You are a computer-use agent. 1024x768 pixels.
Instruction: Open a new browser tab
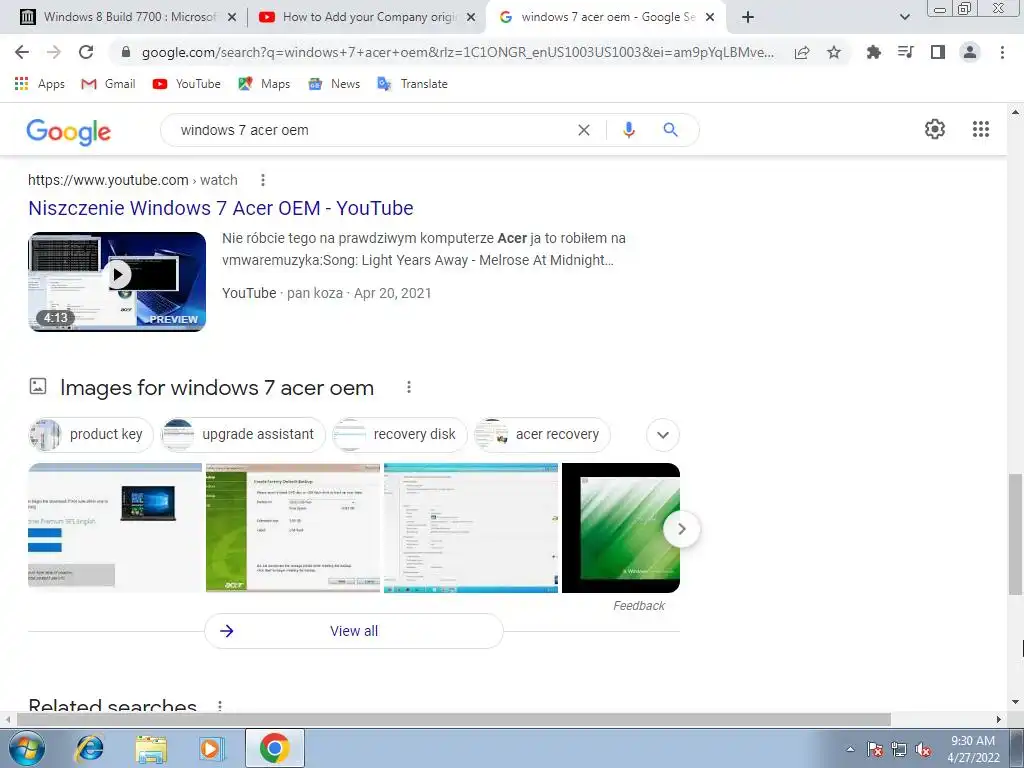pos(748,17)
